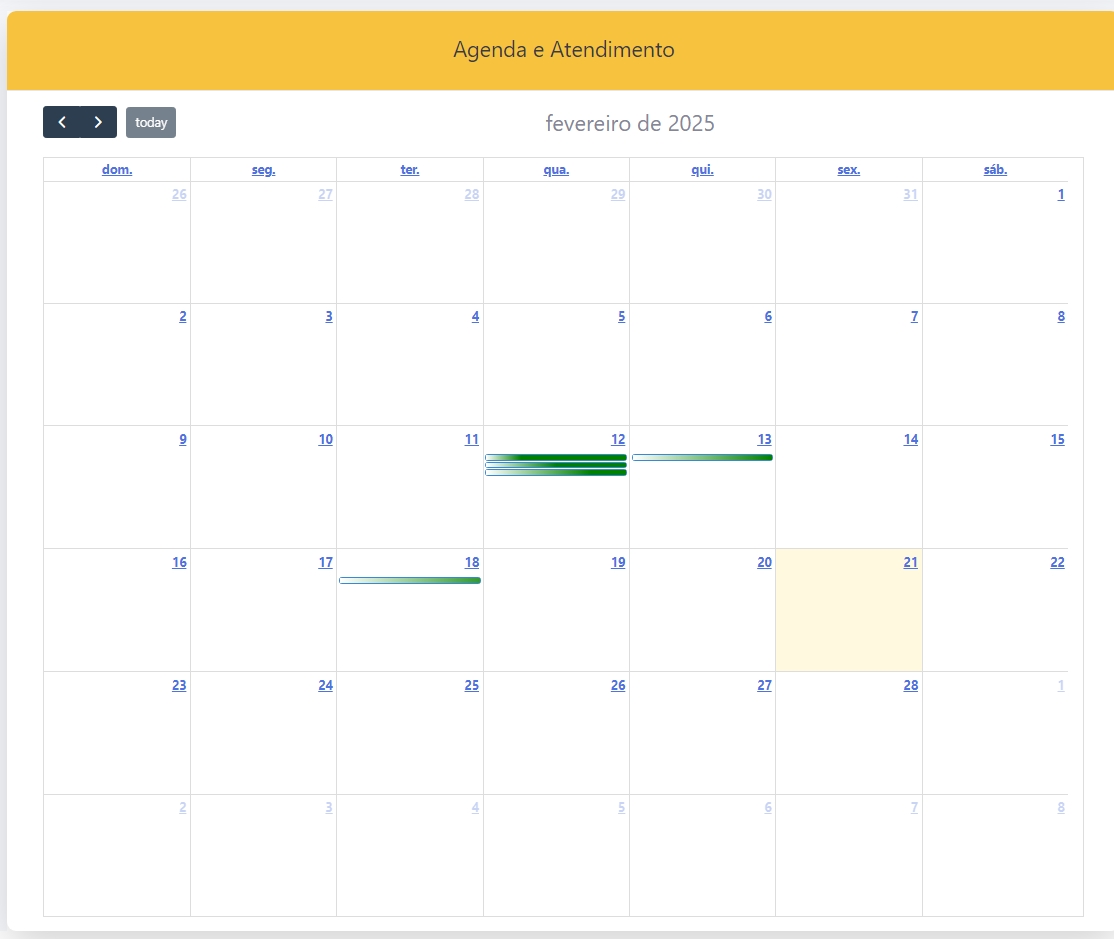Open the first event bar on February 12

(x=556, y=458)
